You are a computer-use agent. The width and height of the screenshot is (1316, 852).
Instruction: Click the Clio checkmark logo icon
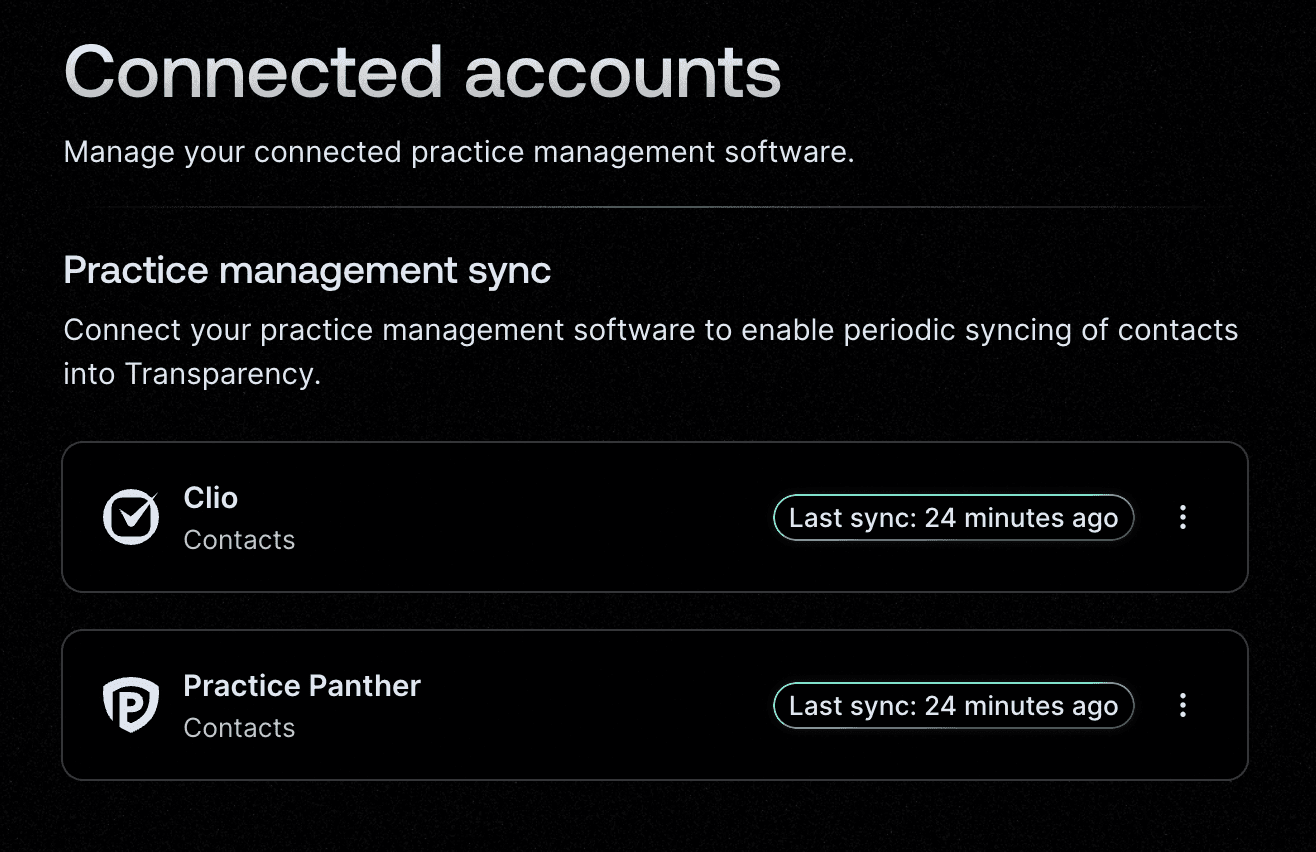[131, 517]
